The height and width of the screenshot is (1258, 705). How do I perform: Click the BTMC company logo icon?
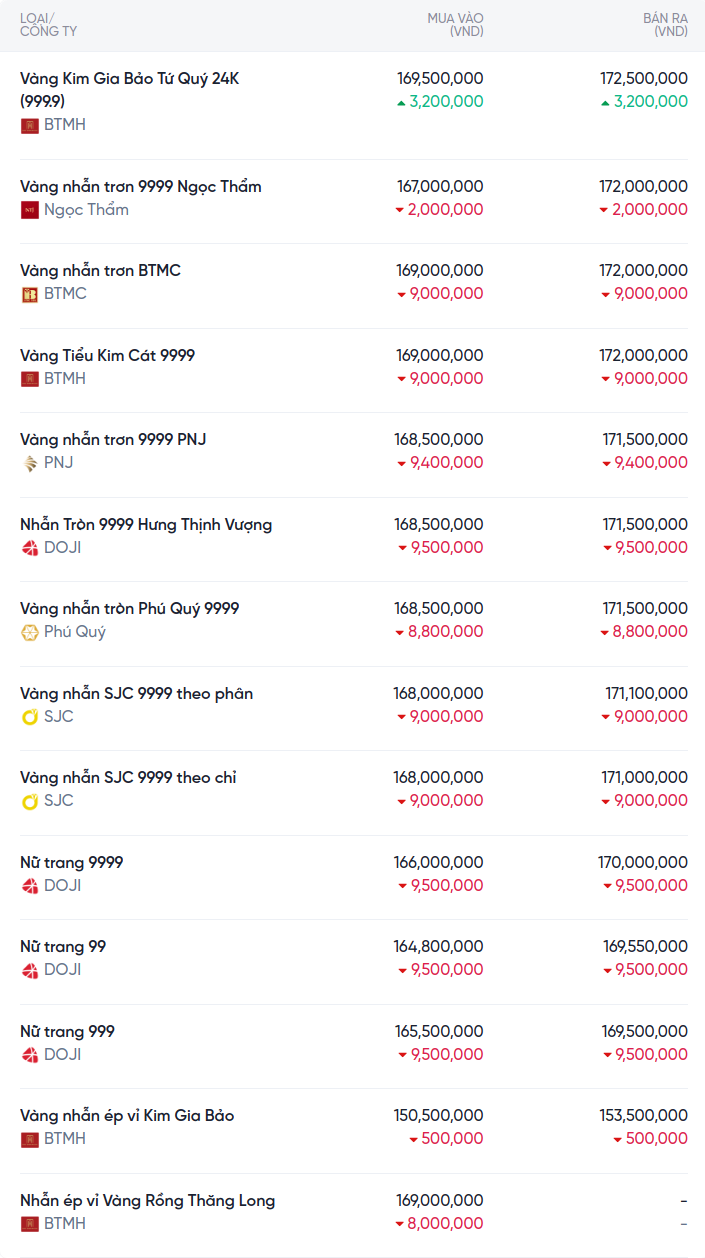point(29,294)
